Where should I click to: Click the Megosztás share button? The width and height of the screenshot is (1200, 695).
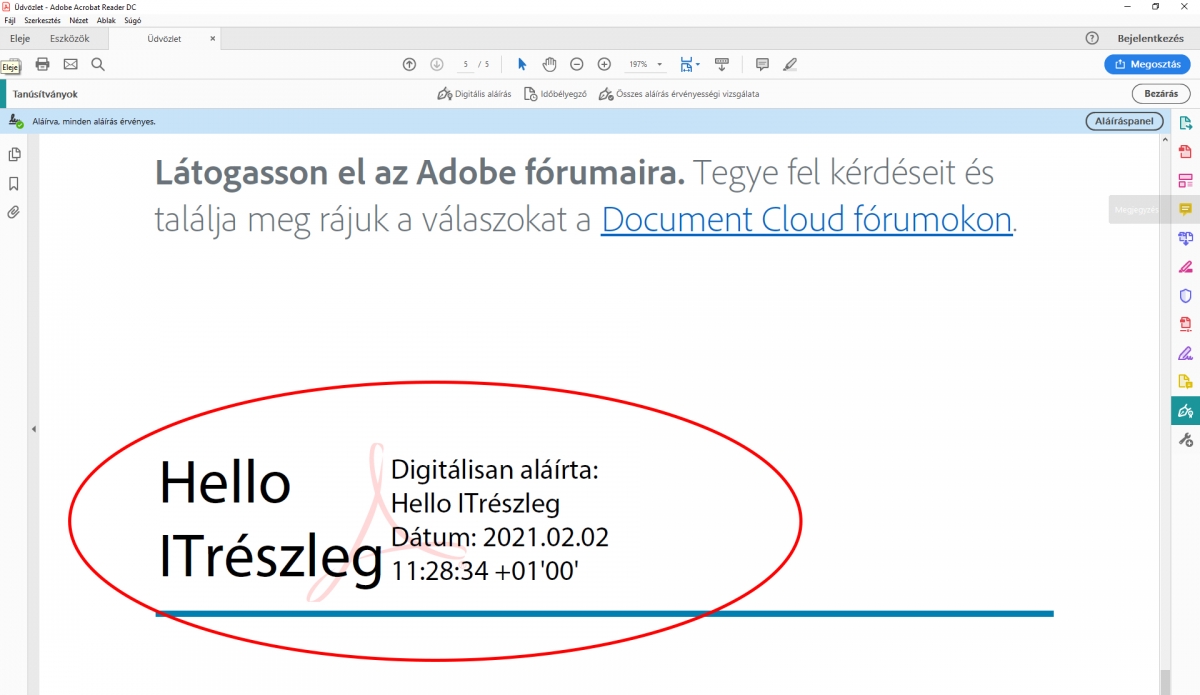[1146, 64]
